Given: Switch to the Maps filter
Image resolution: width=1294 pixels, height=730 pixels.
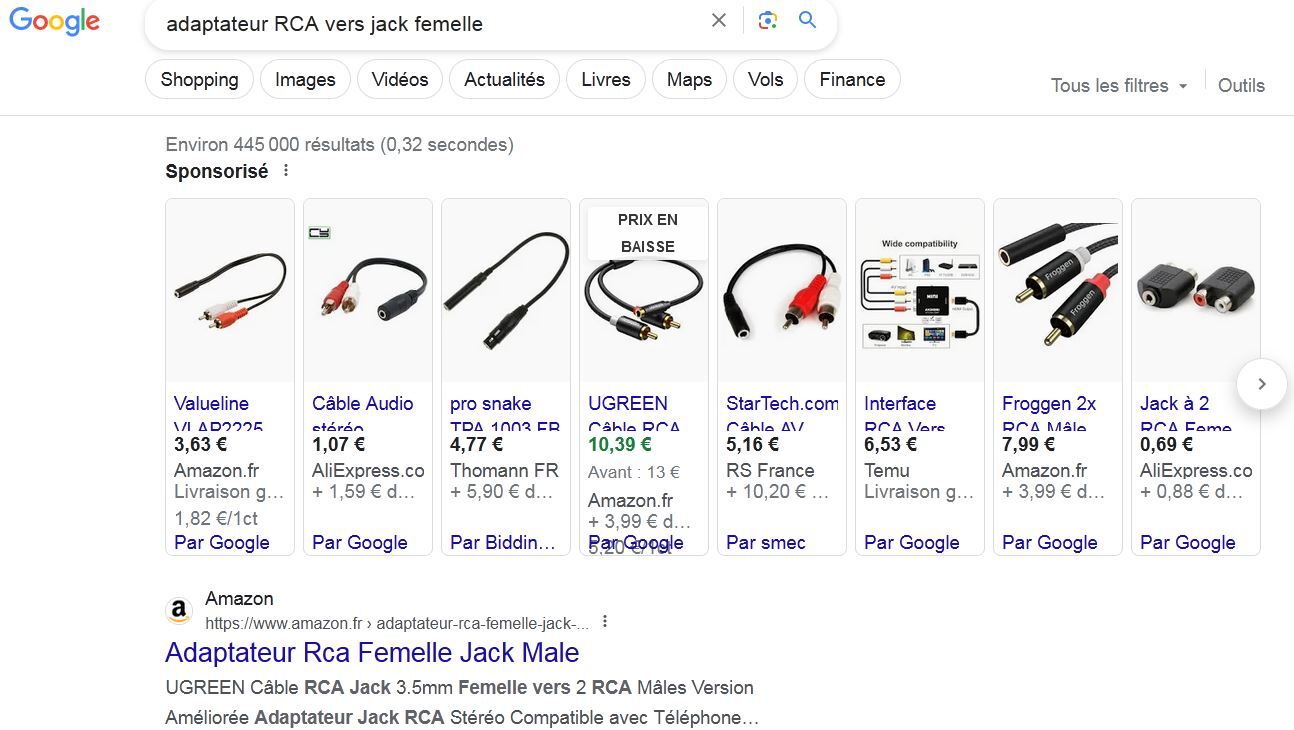Looking at the screenshot, I should click(689, 80).
